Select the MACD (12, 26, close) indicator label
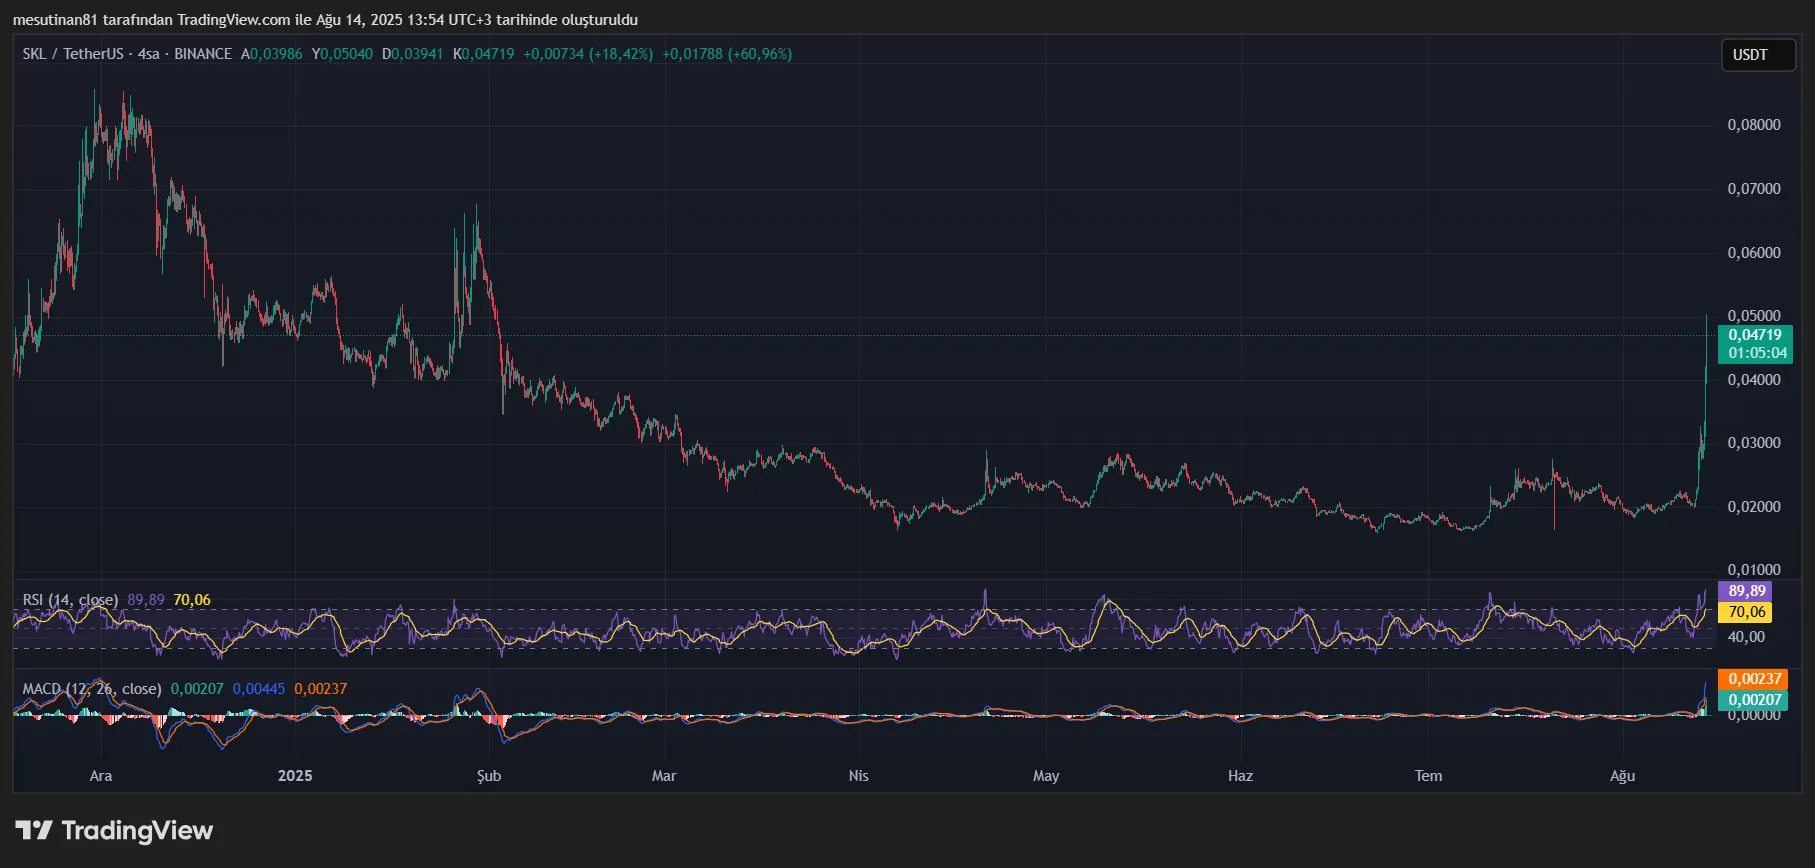The image size is (1815, 868). click(x=92, y=689)
